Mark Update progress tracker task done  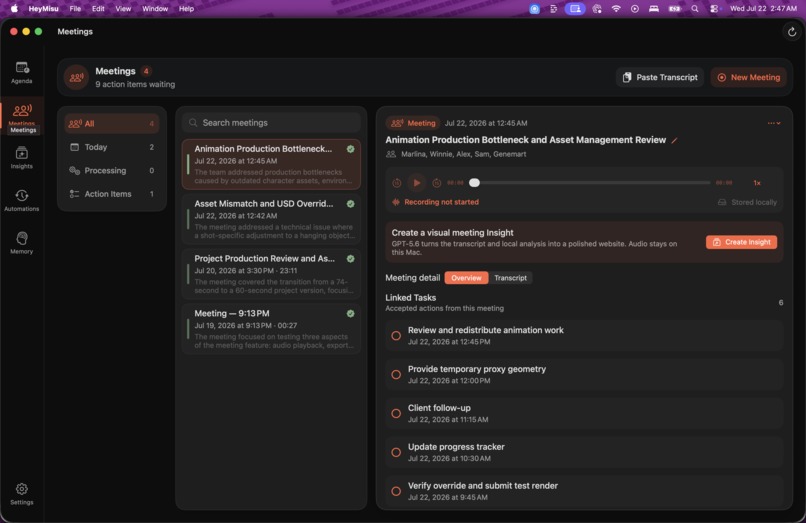(396, 453)
